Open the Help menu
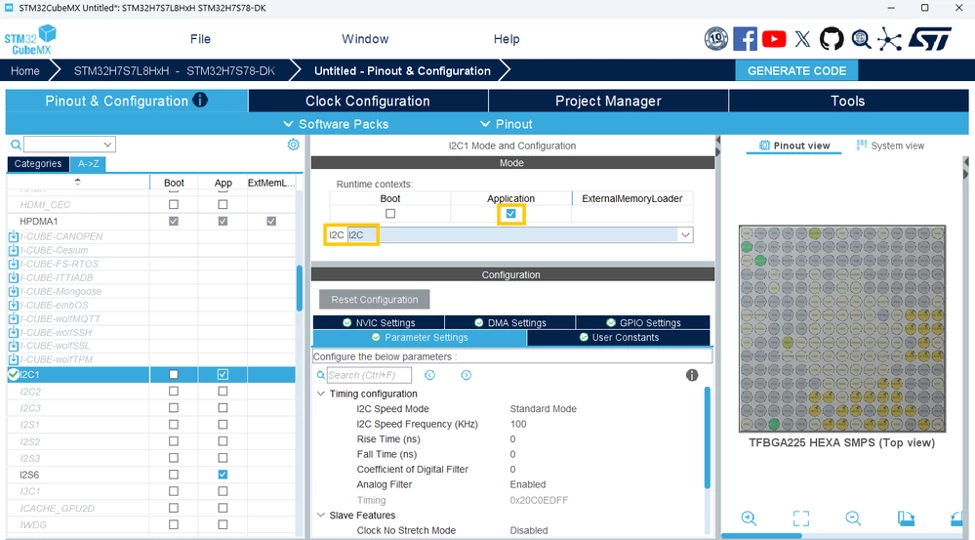 tap(506, 39)
